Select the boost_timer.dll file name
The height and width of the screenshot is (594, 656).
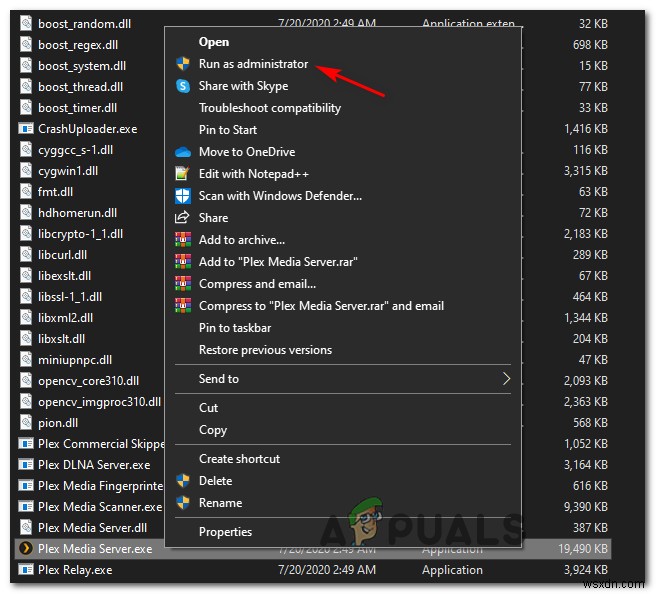coord(77,108)
